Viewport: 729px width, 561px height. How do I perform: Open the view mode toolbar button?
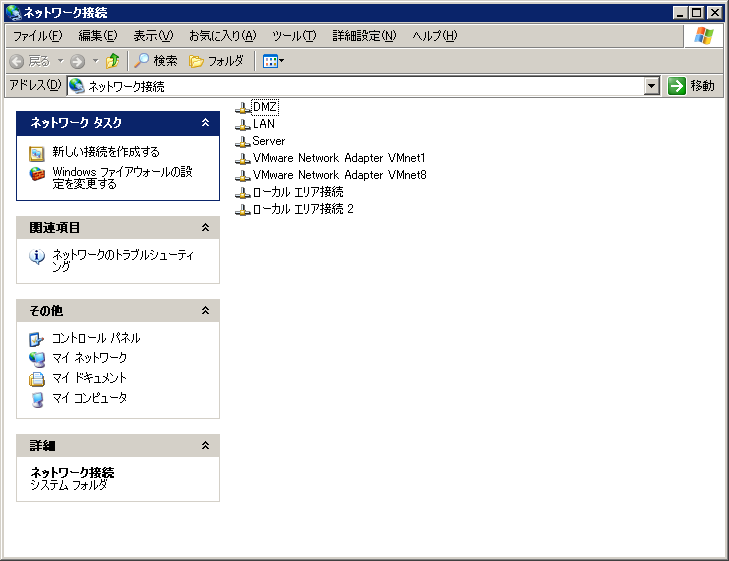(273, 61)
